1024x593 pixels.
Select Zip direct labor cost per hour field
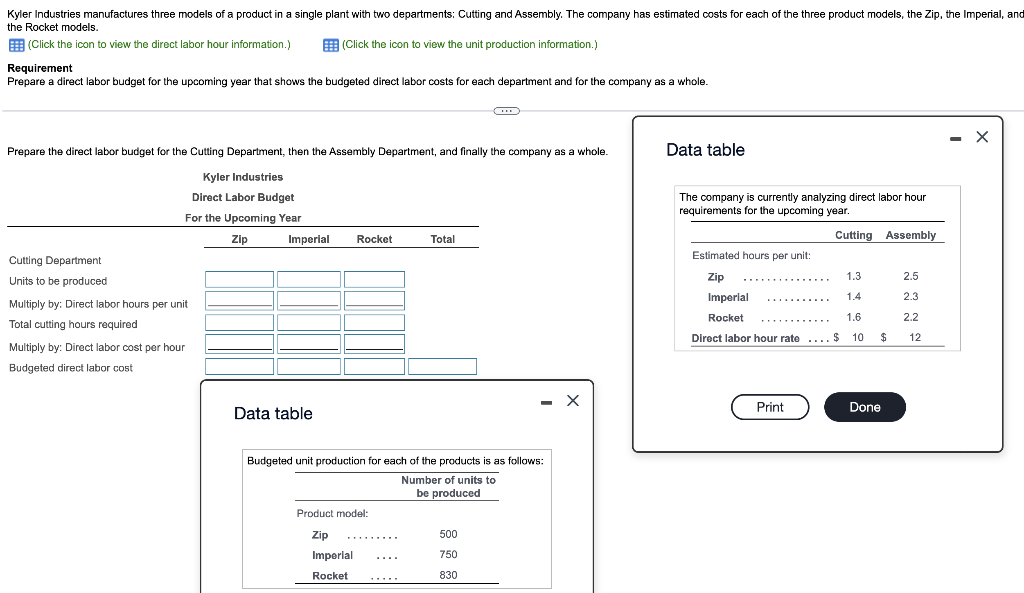click(x=240, y=344)
